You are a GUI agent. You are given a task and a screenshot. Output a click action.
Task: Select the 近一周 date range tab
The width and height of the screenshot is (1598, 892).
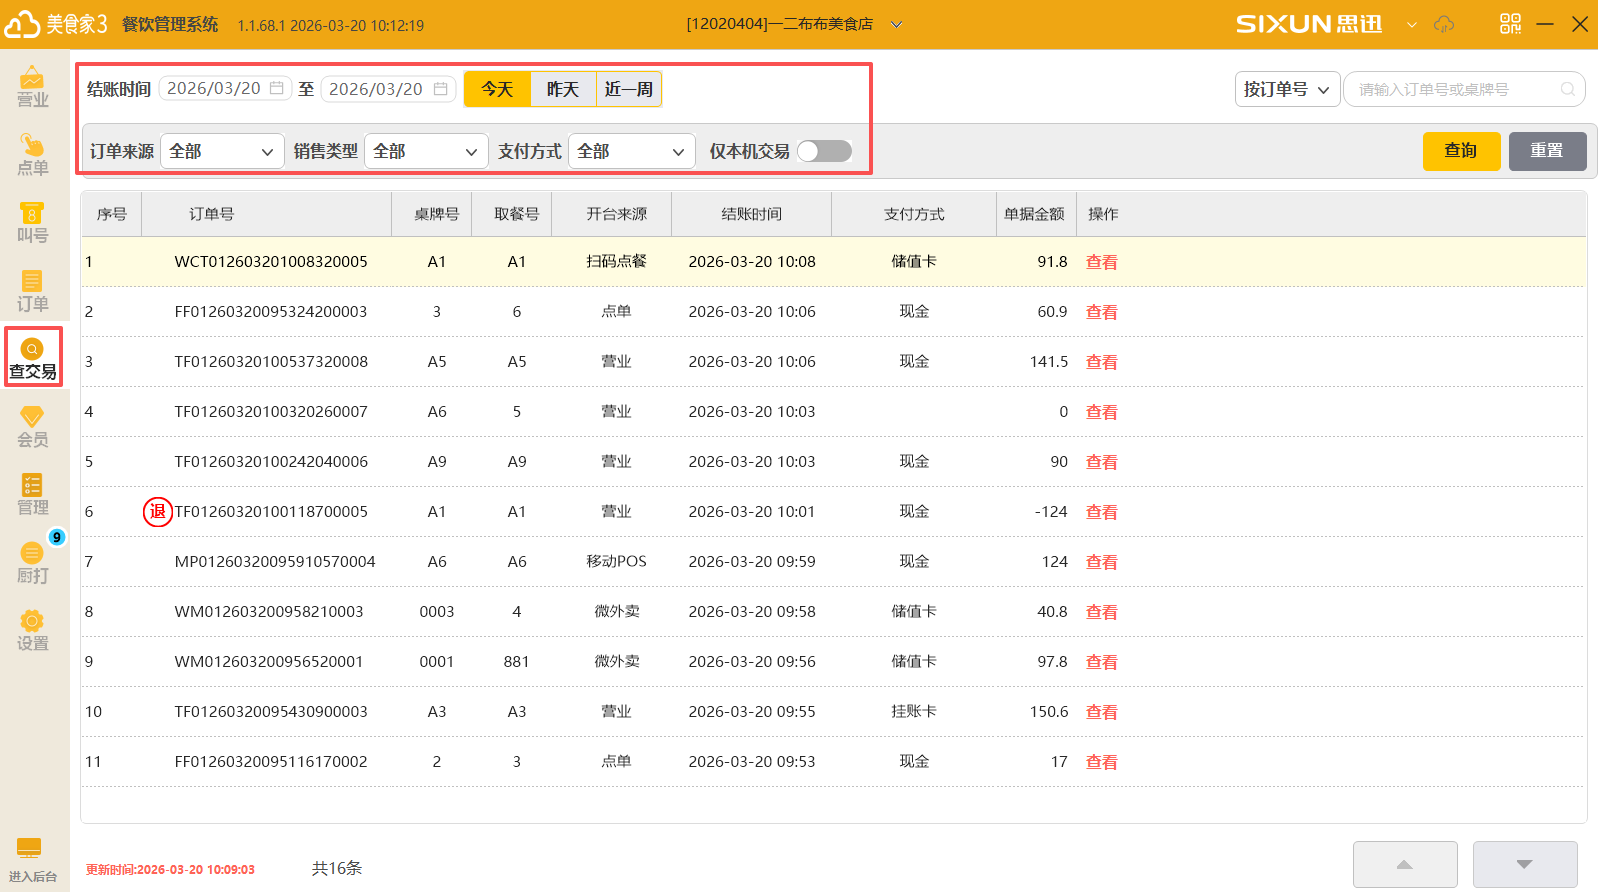pyautogui.click(x=629, y=89)
